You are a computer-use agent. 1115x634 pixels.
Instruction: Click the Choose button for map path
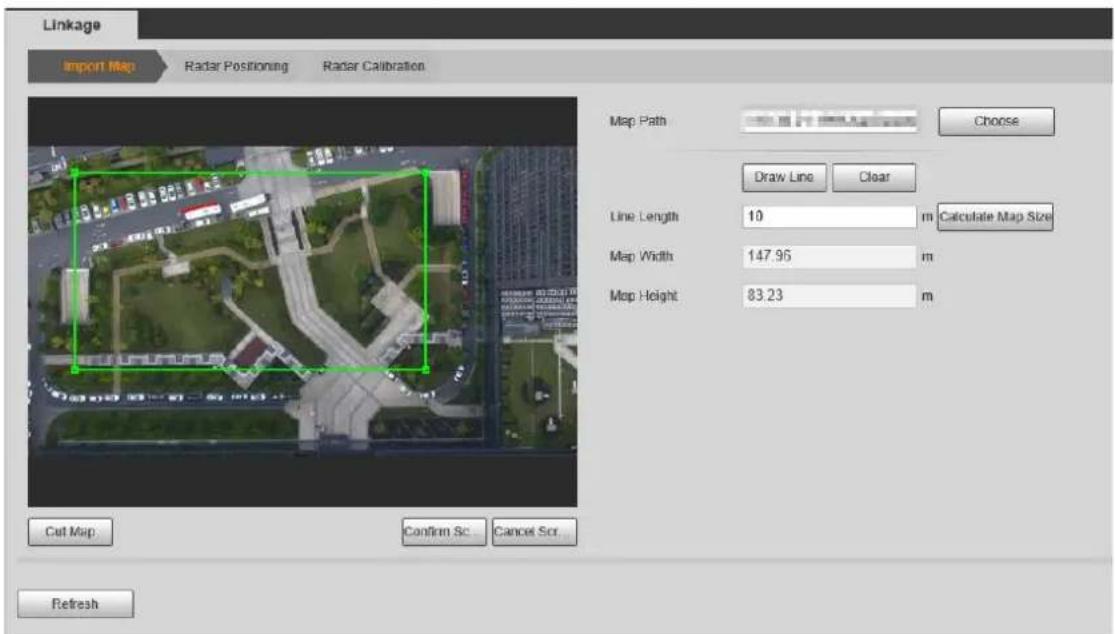996,122
